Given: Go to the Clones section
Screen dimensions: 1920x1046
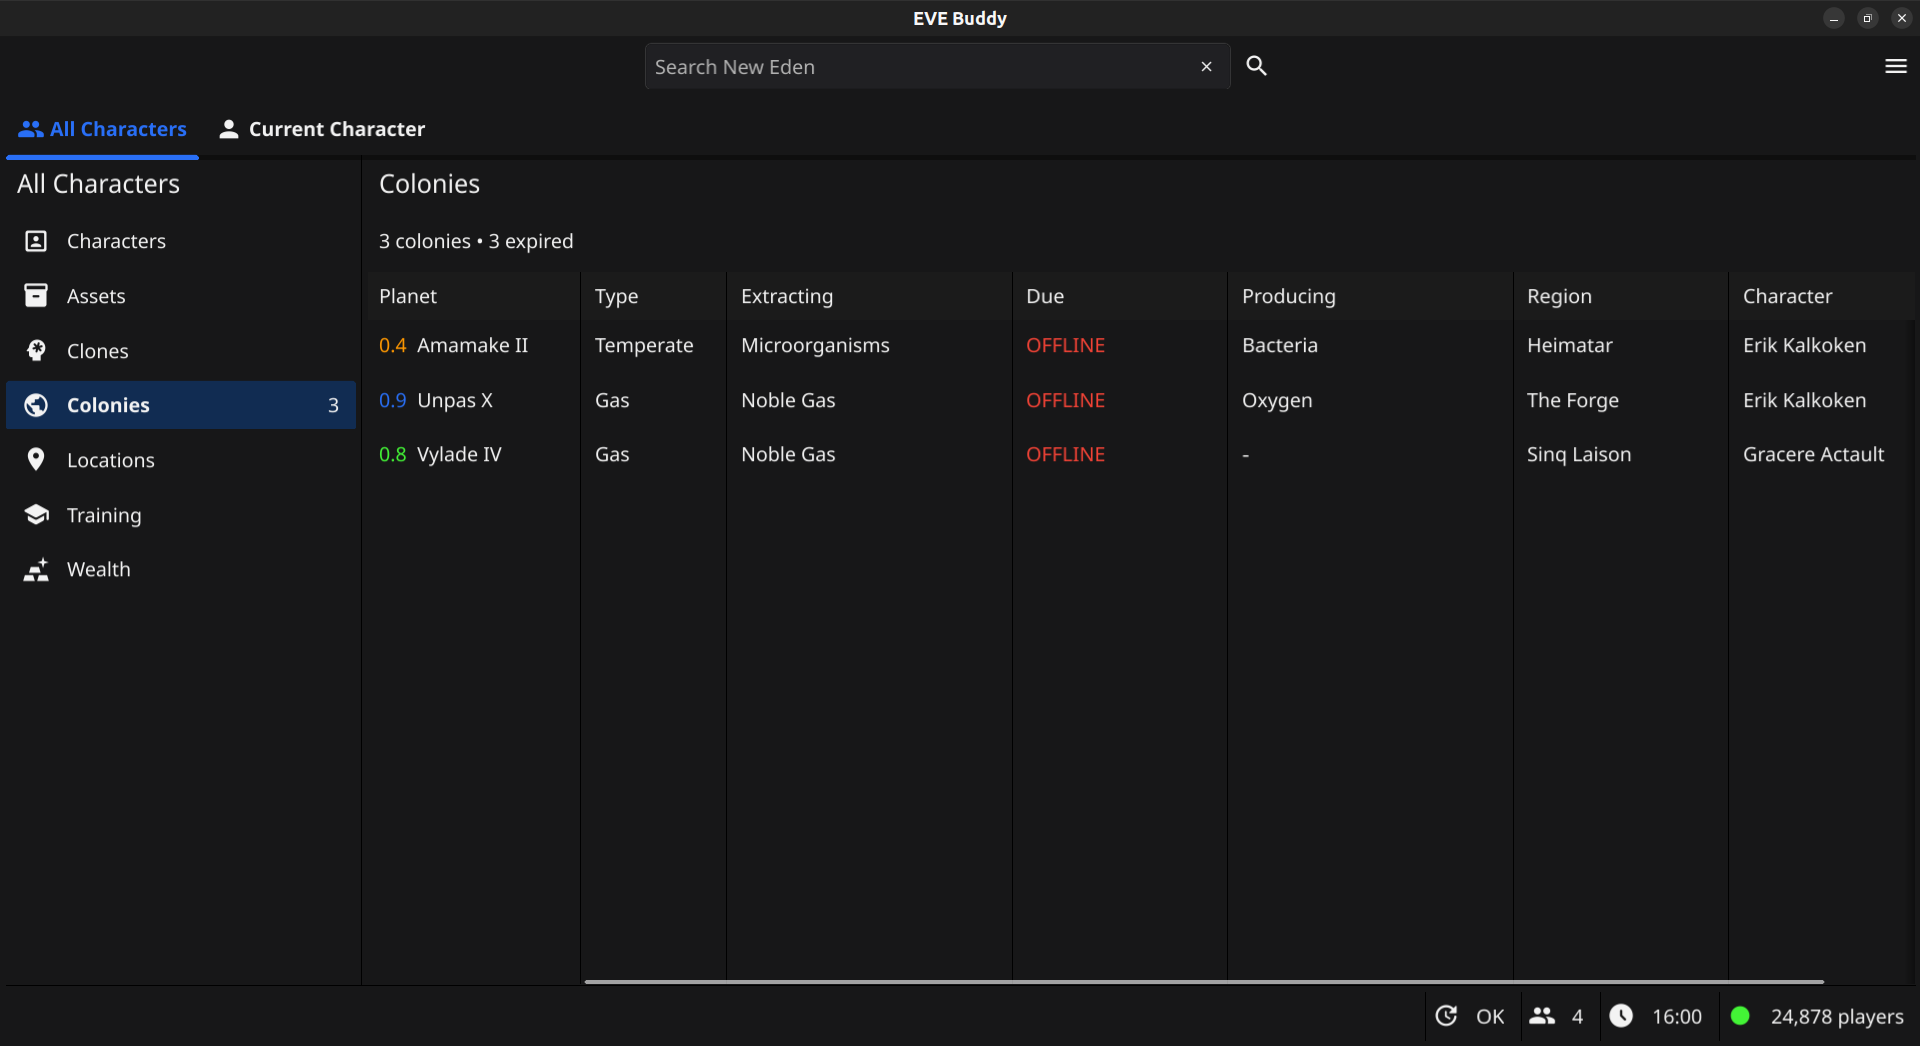Looking at the screenshot, I should point(97,351).
